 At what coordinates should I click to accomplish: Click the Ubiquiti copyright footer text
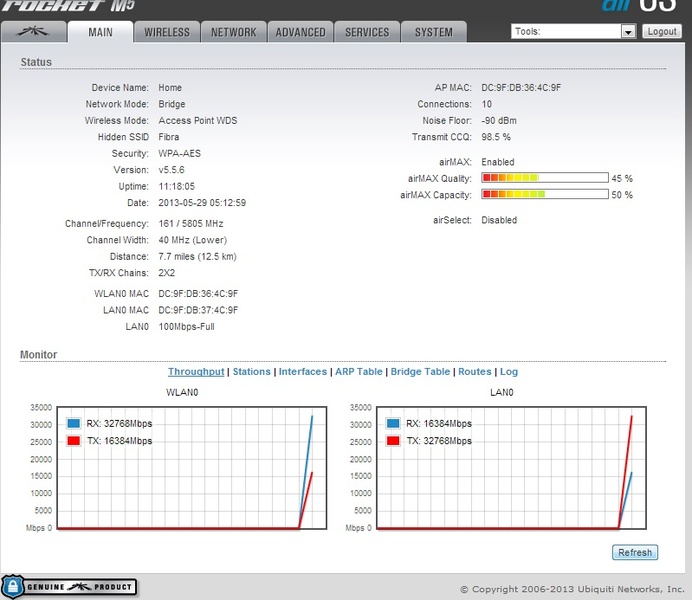coord(572,589)
